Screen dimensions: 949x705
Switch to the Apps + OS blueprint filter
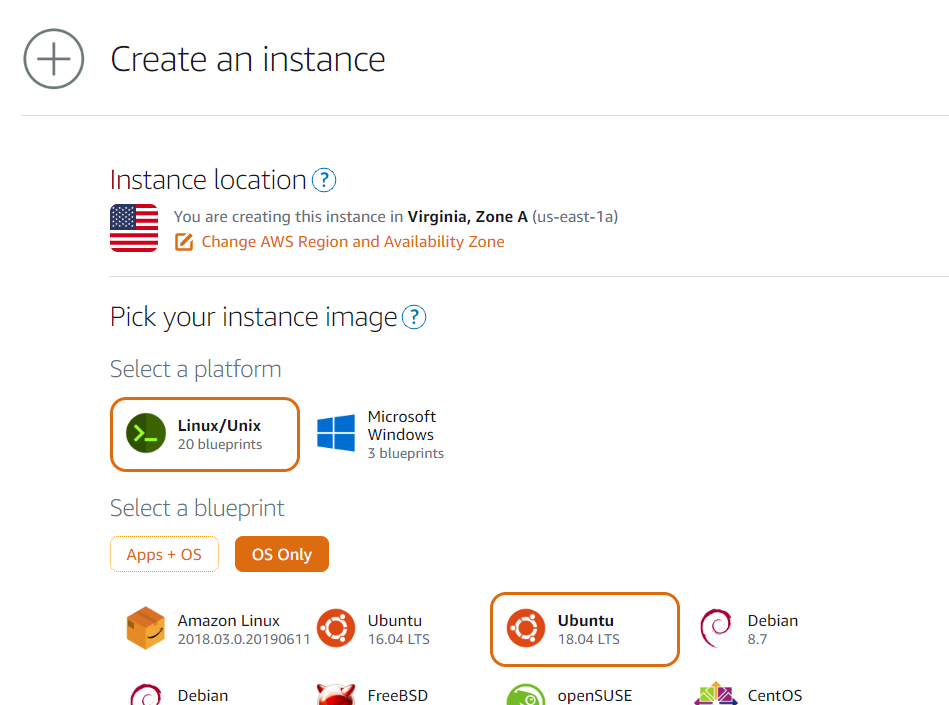point(164,554)
